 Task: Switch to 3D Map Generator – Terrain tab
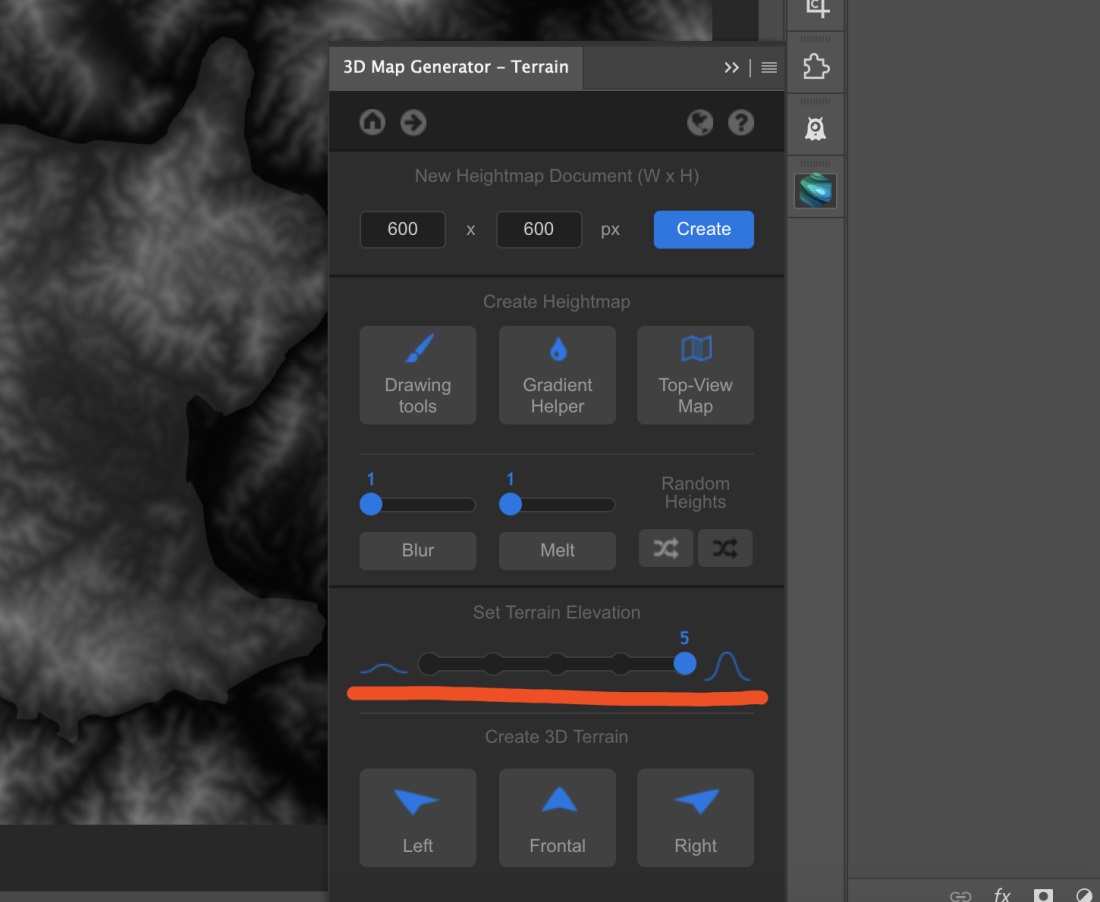[456, 67]
